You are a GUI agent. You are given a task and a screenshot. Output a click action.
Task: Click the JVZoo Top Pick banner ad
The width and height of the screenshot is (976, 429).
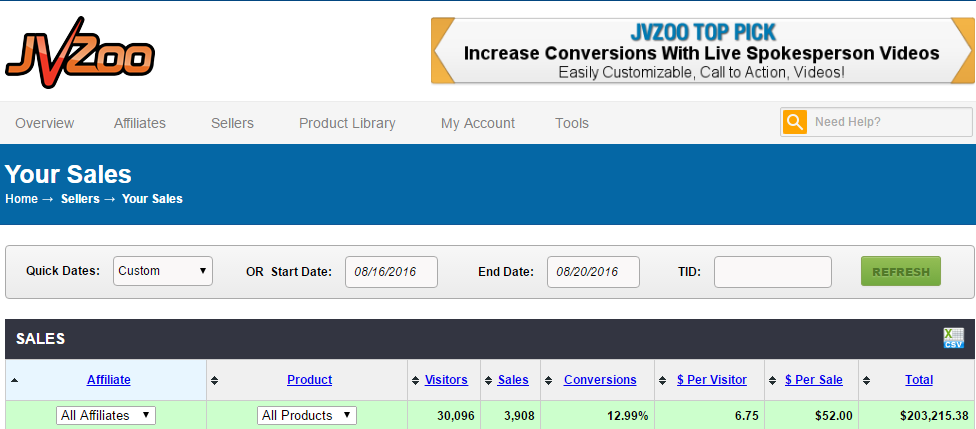click(703, 50)
